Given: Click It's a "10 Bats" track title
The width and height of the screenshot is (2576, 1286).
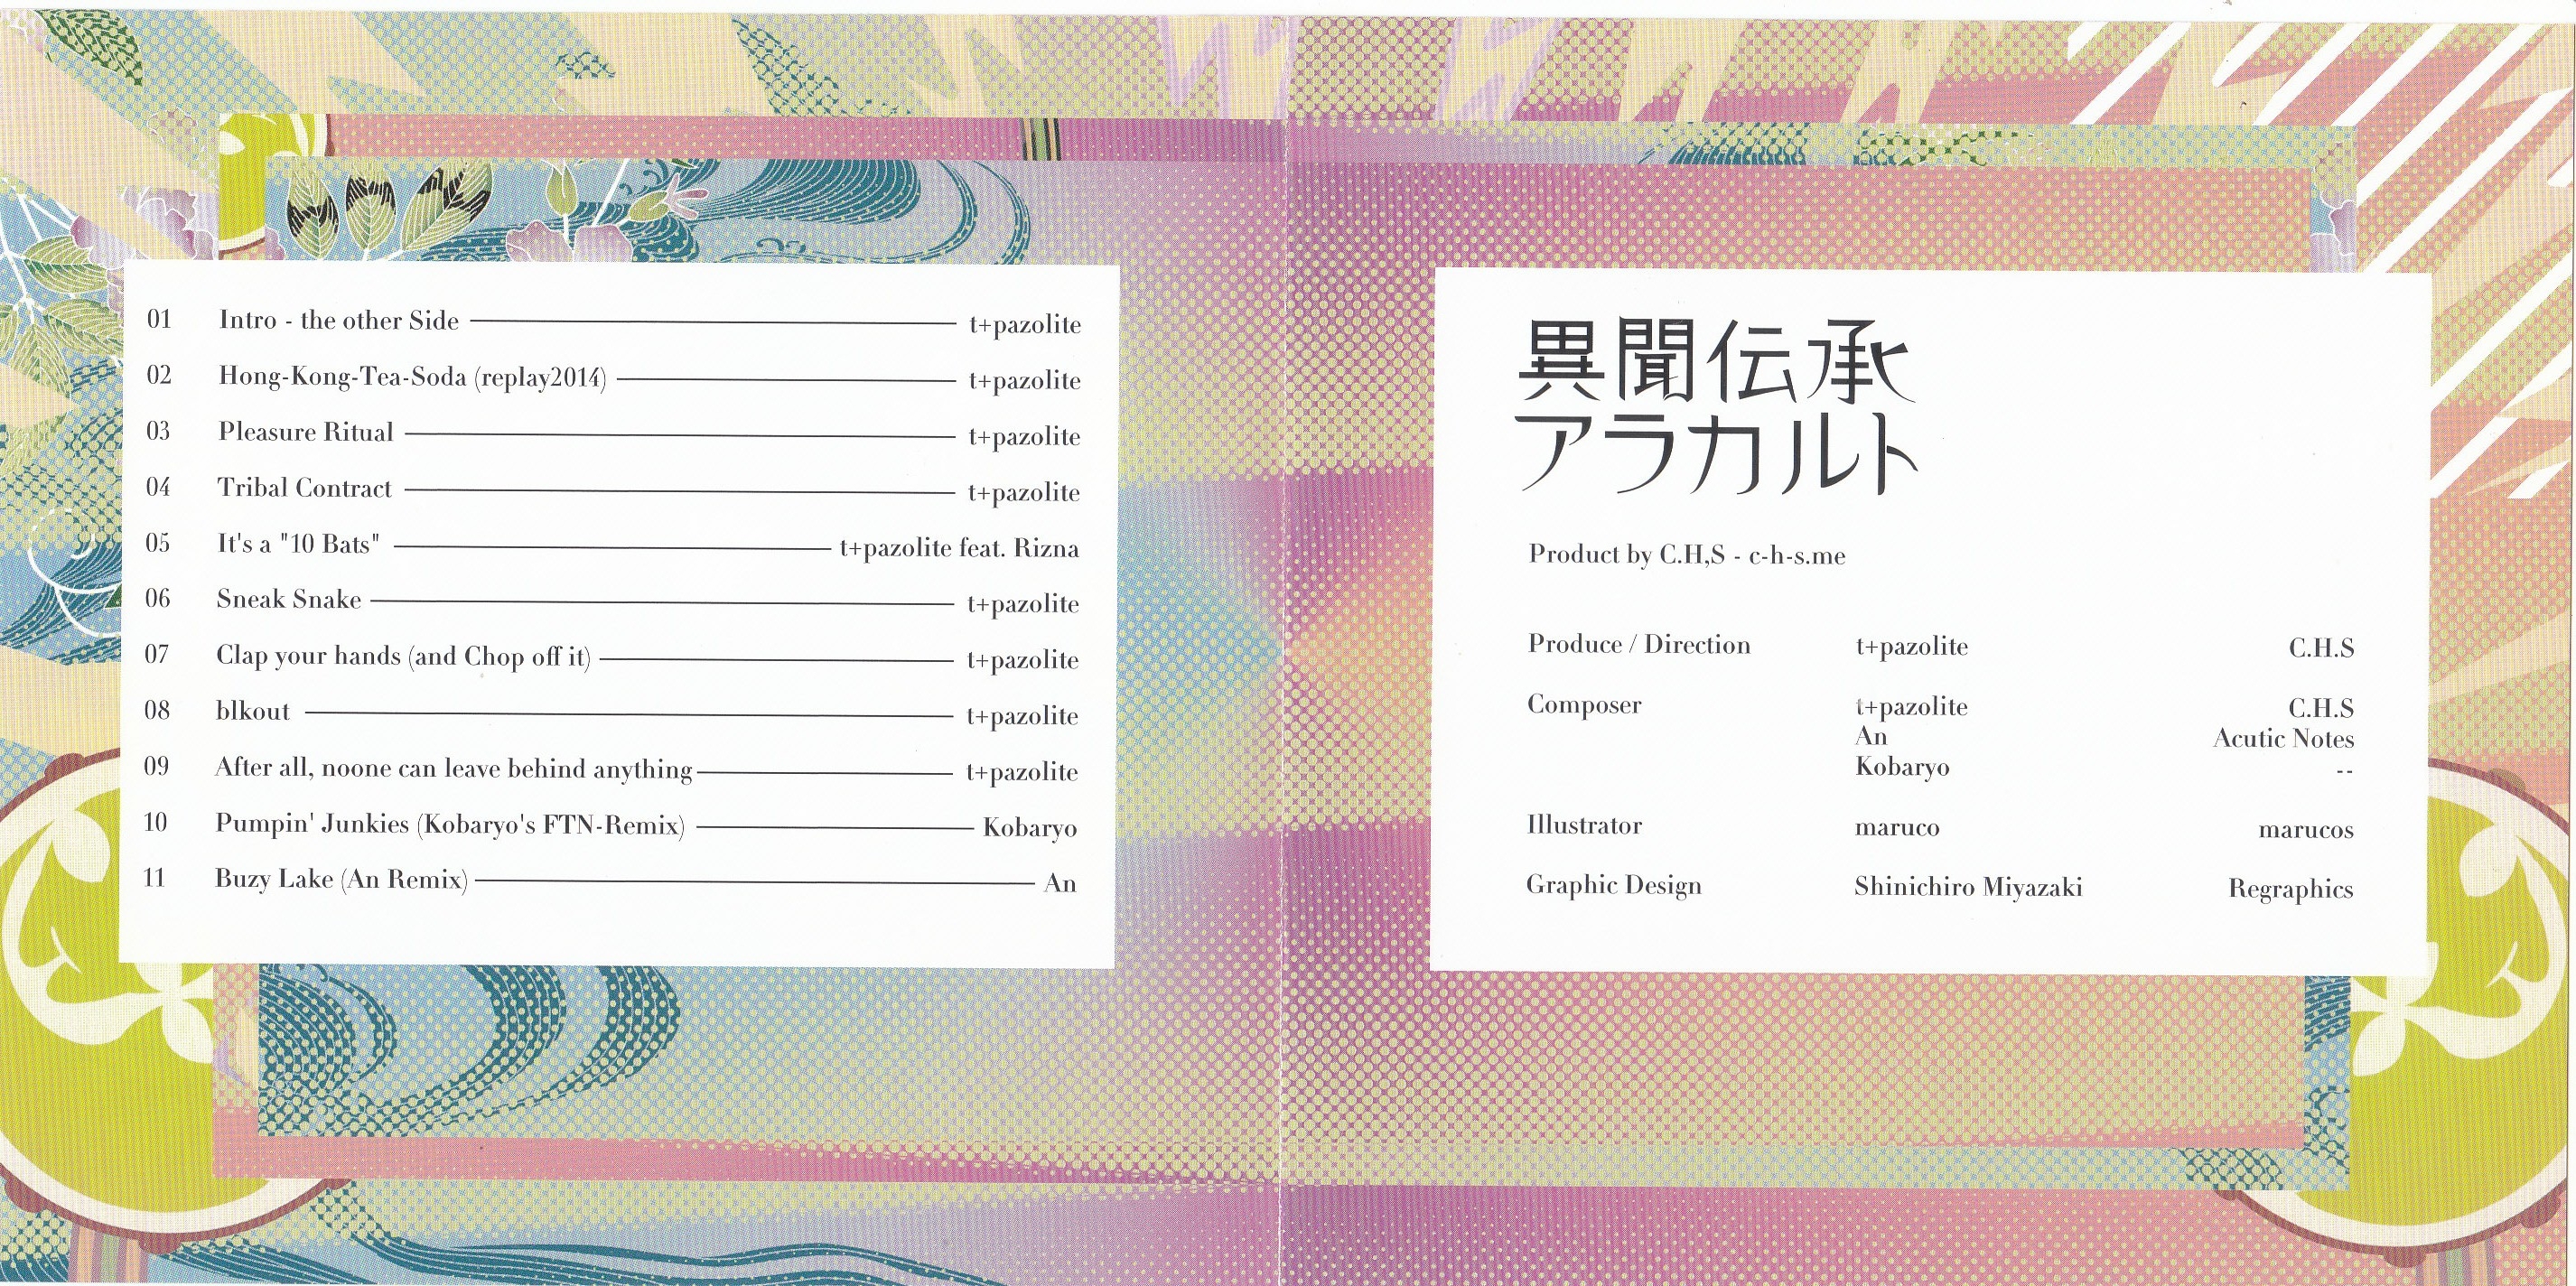Looking at the screenshot, I should click(x=299, y=544).
